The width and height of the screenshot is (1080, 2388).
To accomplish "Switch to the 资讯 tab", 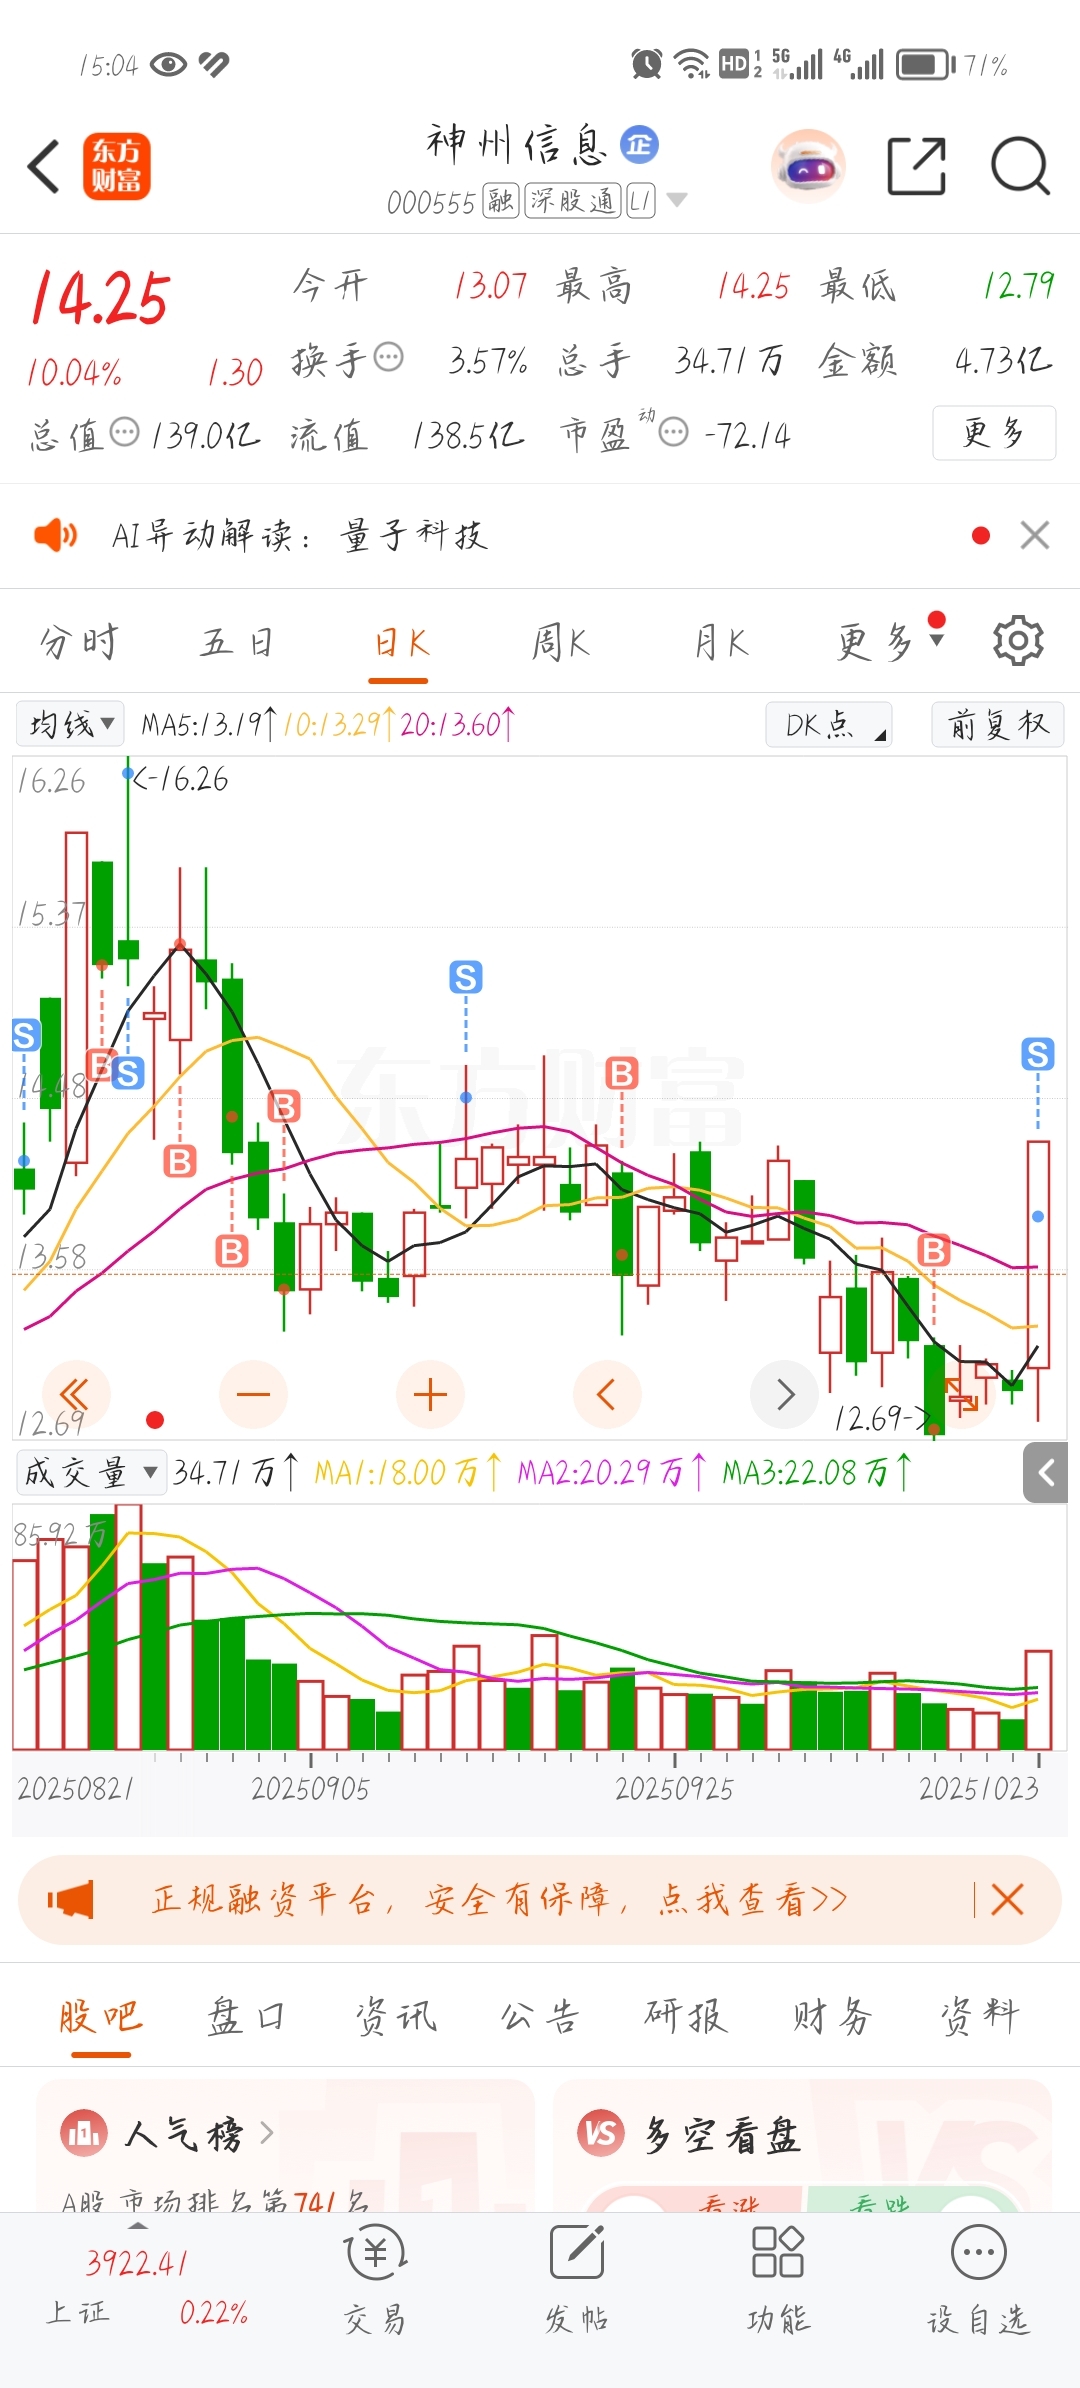I will [396, 2016].
